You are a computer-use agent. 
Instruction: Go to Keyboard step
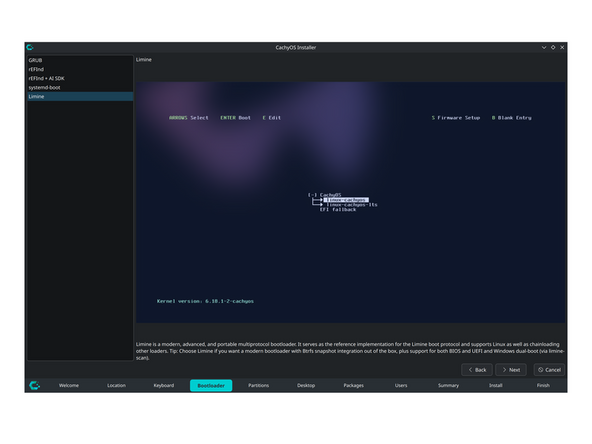(x=164, y=385)
